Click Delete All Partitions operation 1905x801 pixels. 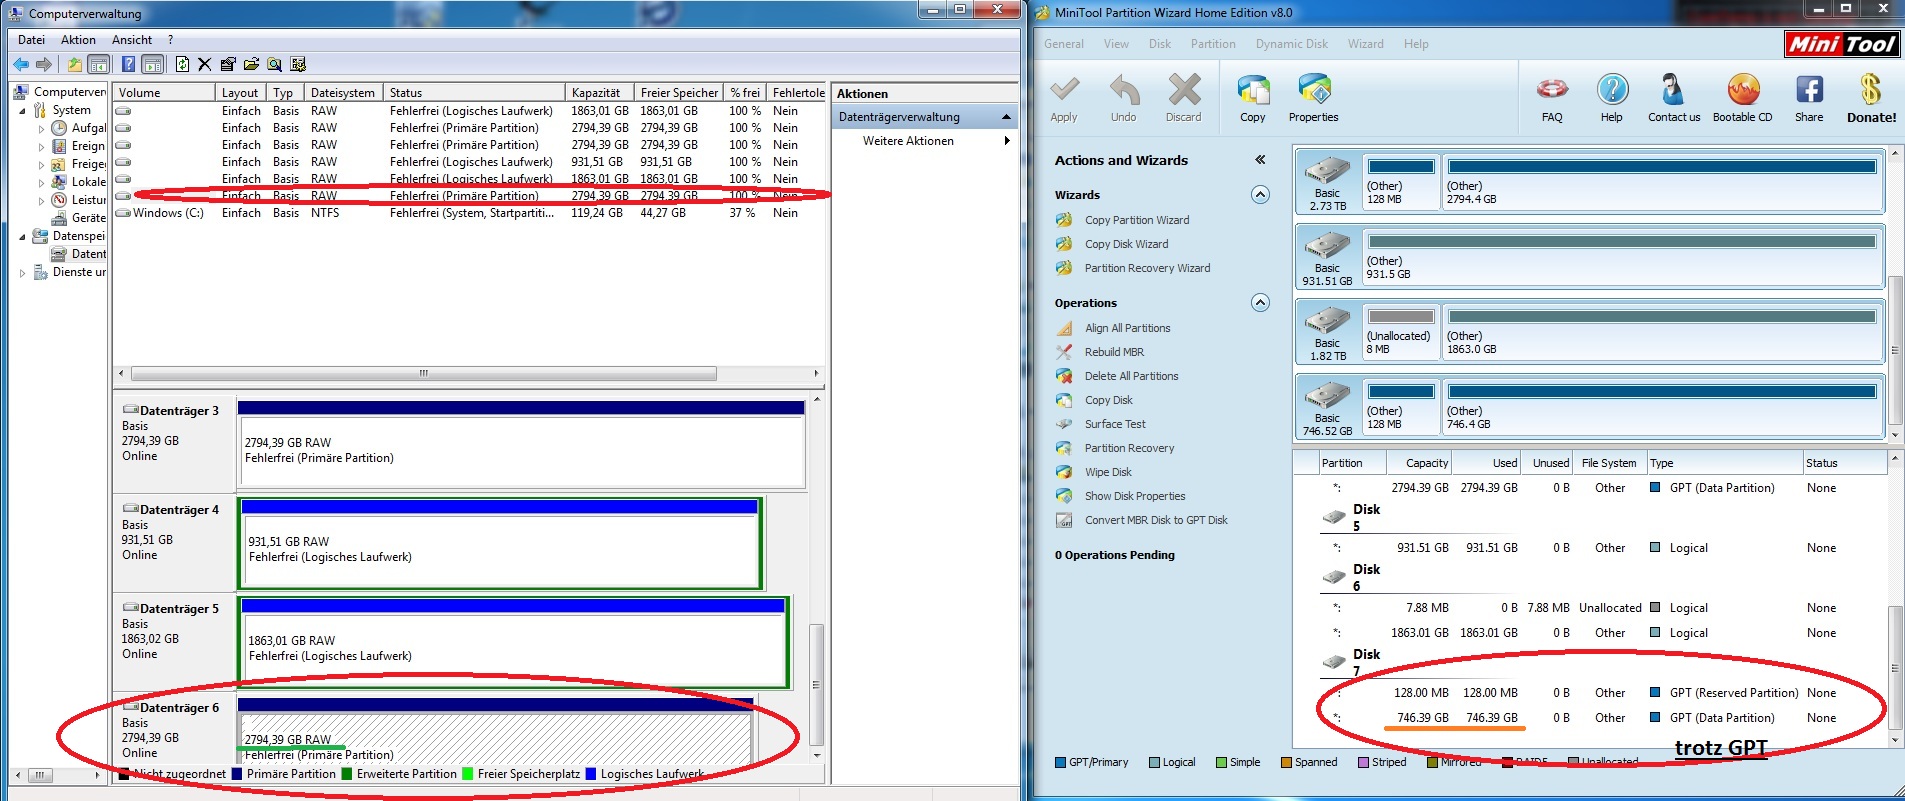(1131, 376)
